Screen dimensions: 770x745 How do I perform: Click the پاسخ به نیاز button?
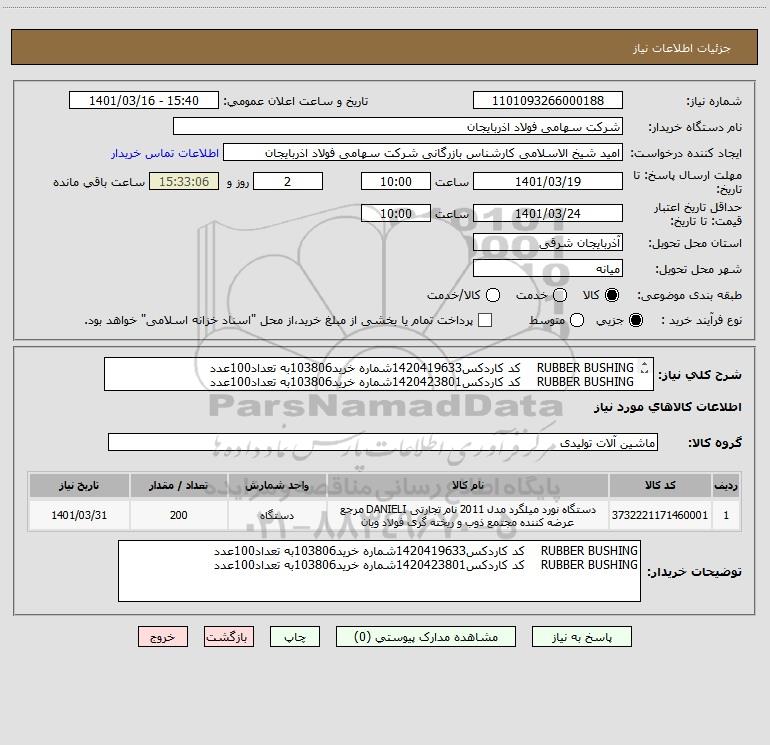coord(581,637)
